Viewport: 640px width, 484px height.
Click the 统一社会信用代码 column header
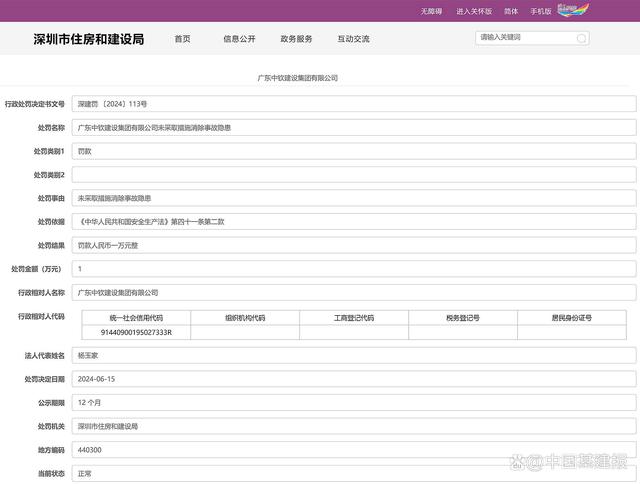coord(136,318)
